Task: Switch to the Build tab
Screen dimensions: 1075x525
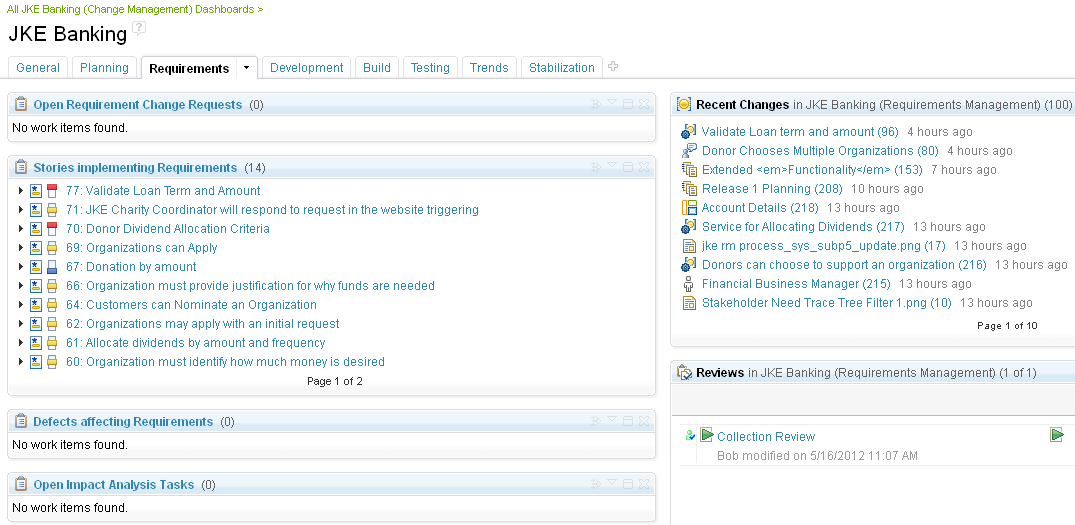Action: [376, 68]
